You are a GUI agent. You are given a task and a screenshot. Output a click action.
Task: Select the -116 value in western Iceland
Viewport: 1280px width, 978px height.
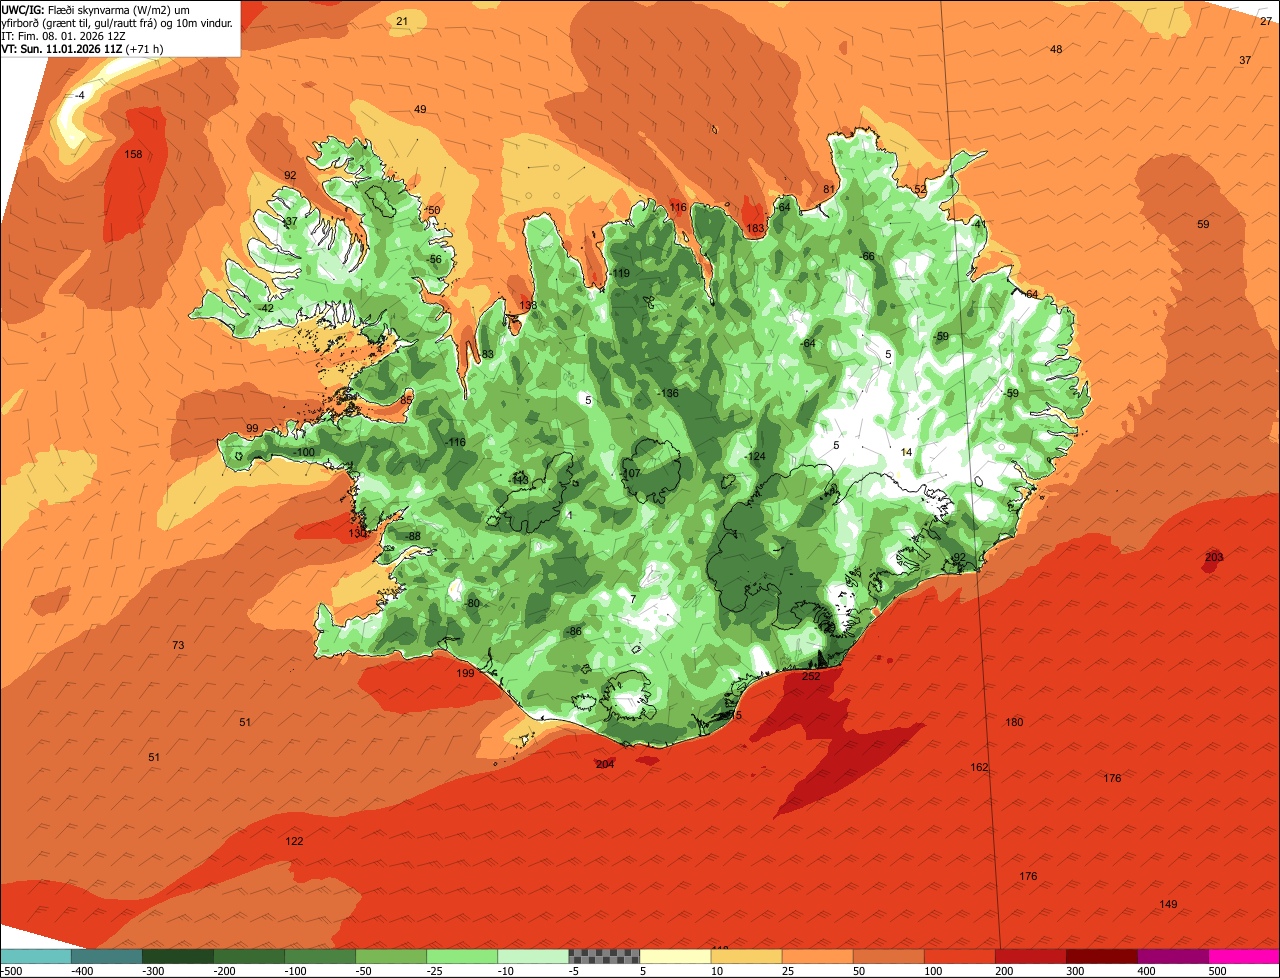[x=455, y=443]
